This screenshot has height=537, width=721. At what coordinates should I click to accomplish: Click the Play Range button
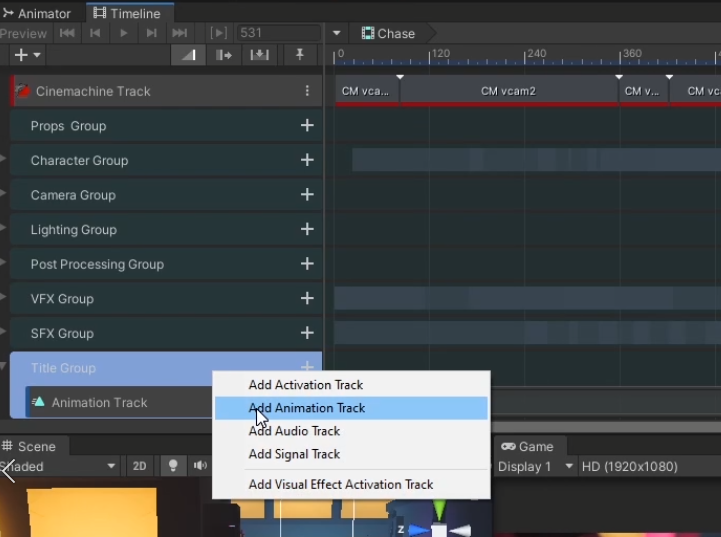(218, 33)
